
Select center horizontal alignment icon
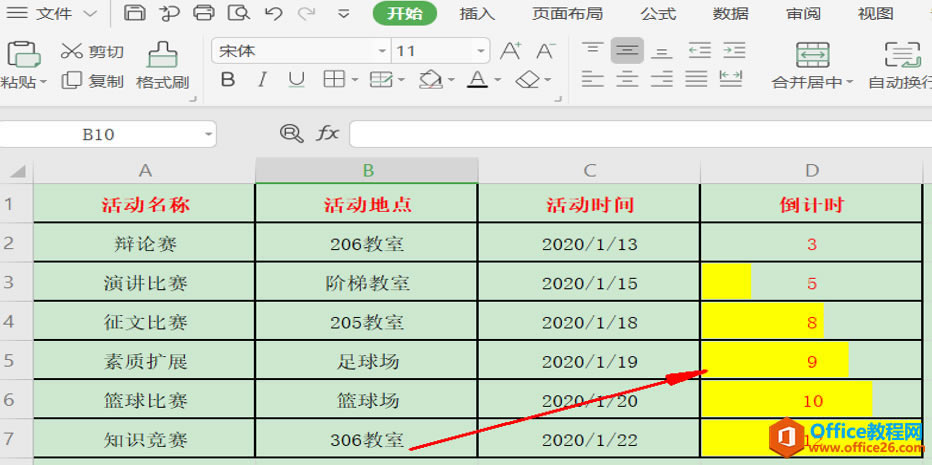pyautogui.click(x=626, y=79)
